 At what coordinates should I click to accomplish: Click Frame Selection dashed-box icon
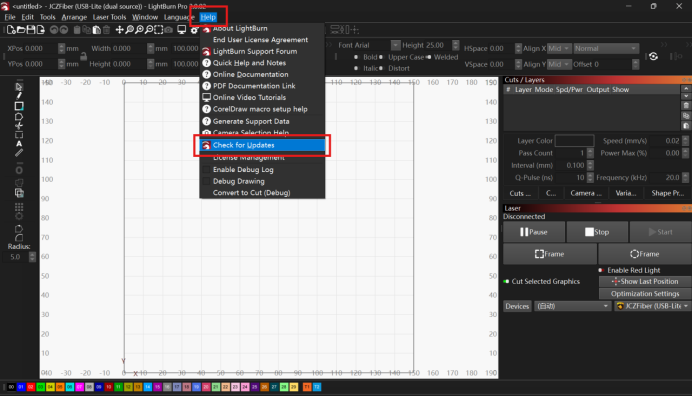158,30
